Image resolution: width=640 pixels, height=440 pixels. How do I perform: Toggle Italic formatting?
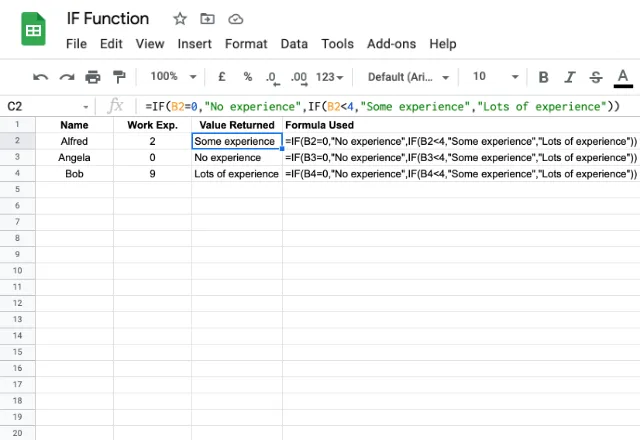click(x=569, y=77)
